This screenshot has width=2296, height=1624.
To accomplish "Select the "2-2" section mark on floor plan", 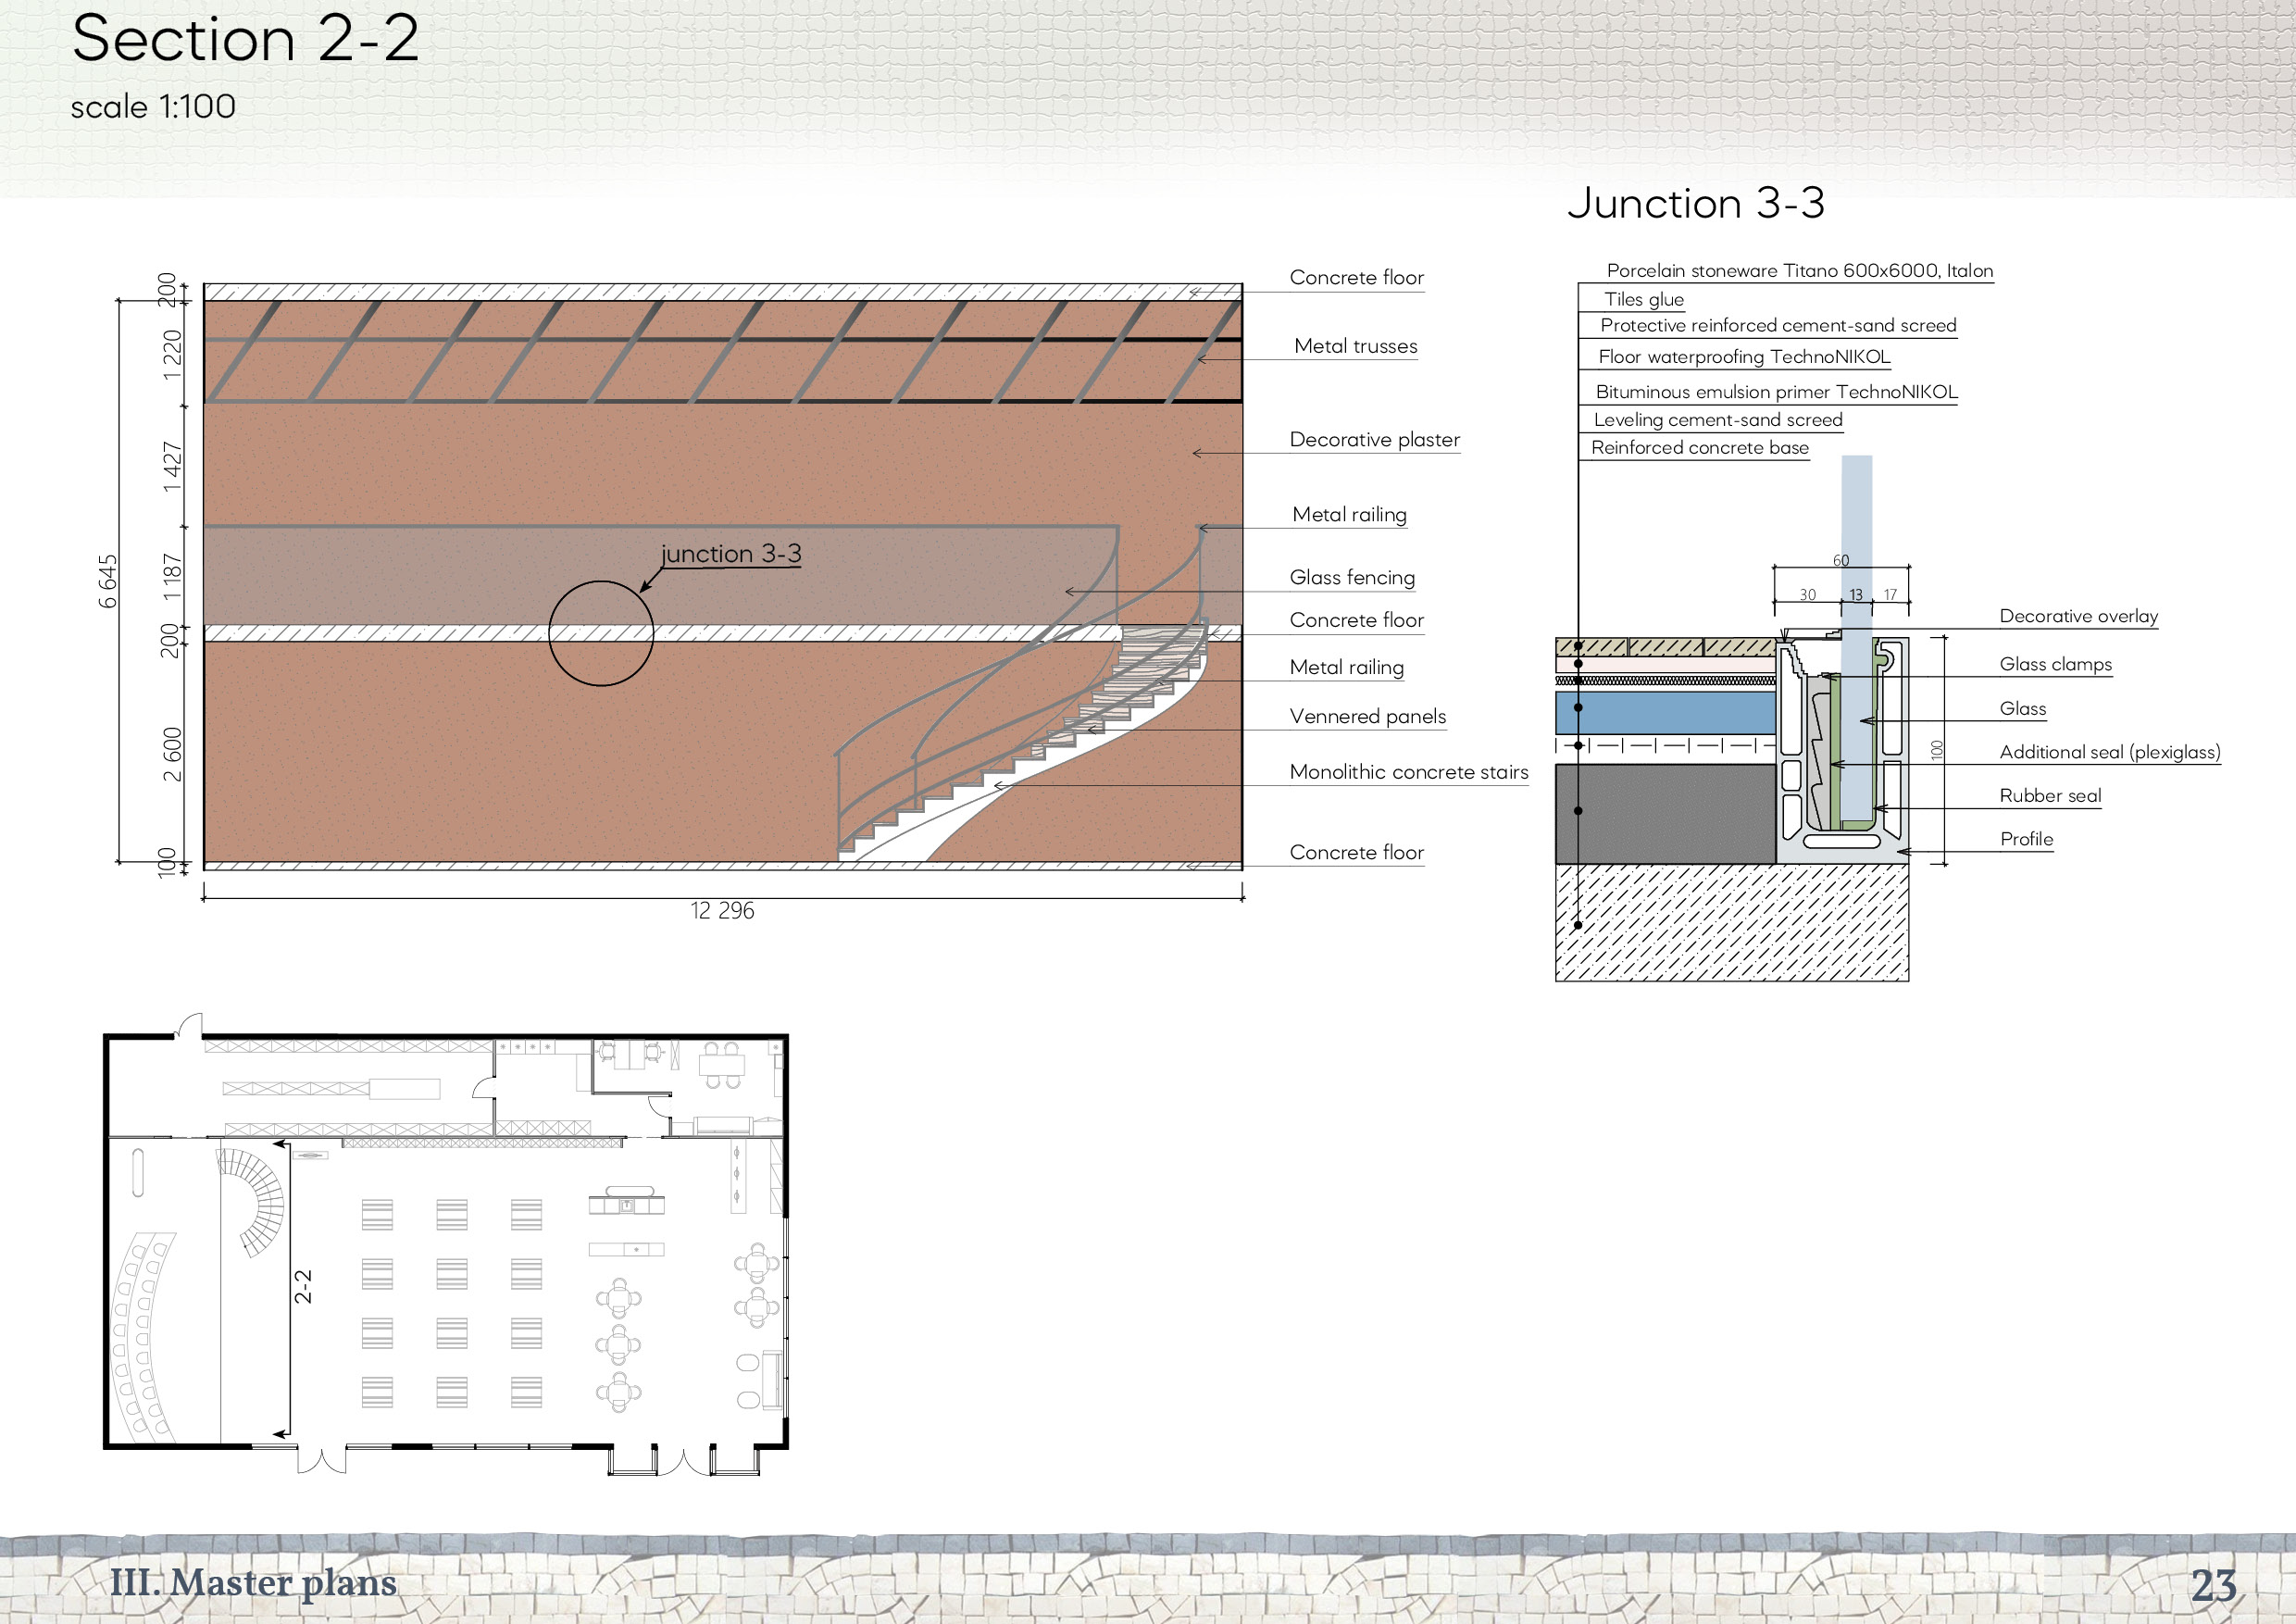I will (x=303, y=1287).
